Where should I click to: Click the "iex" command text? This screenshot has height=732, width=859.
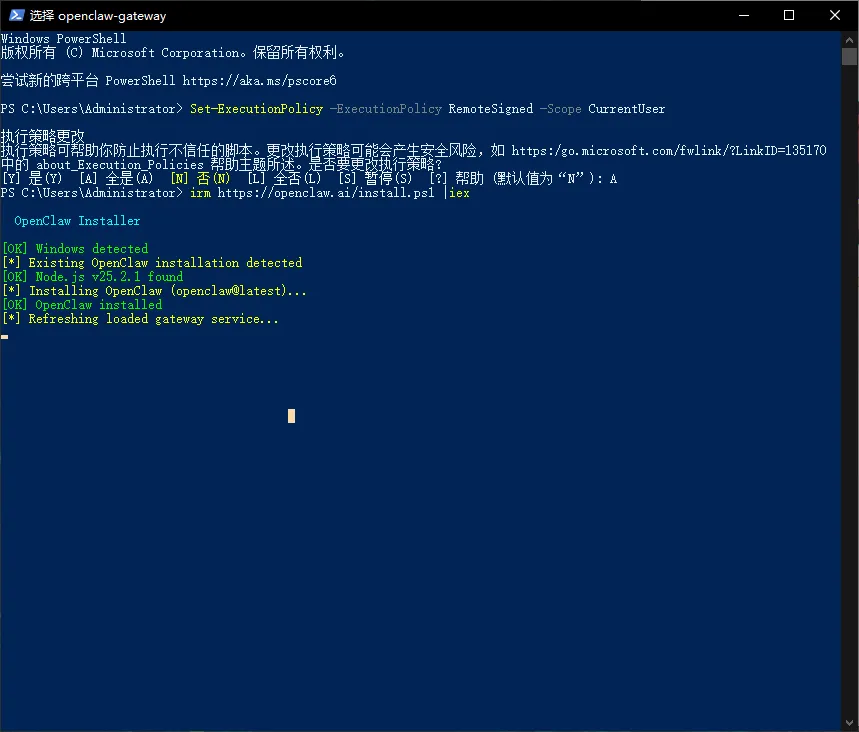coord(459,193)
